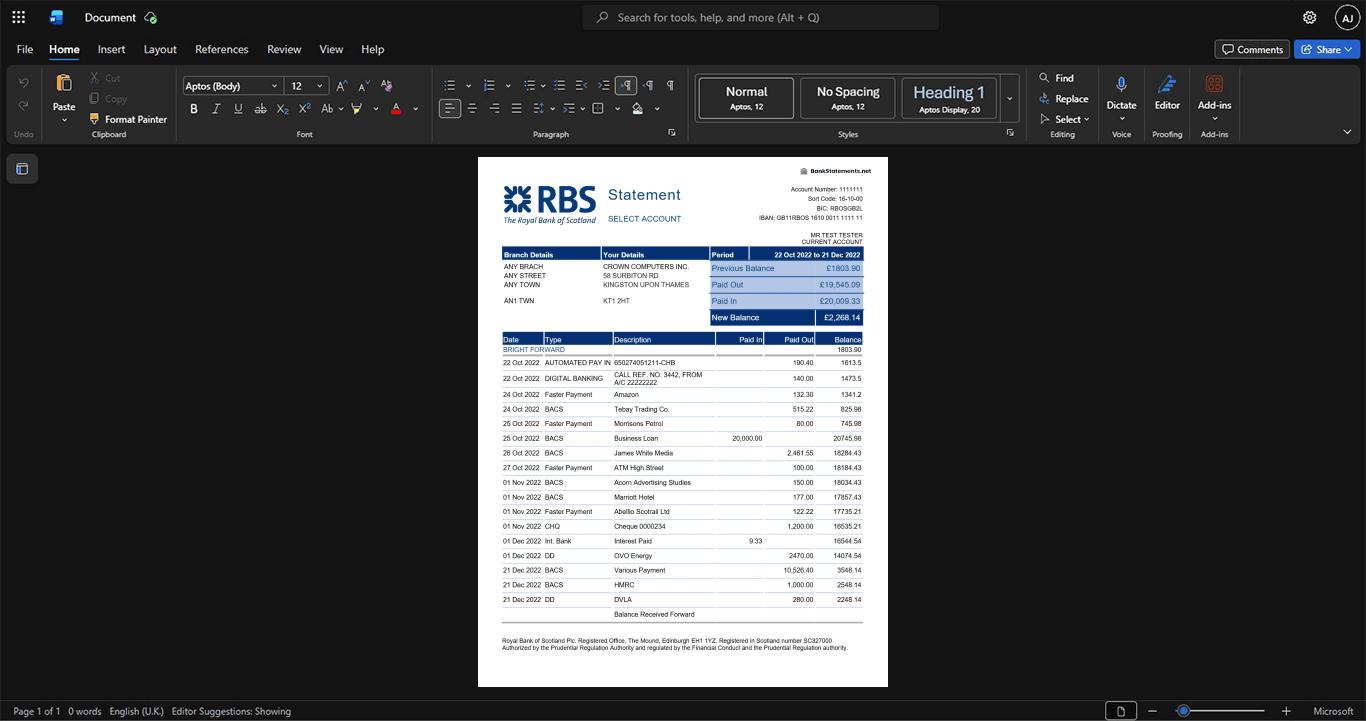Switch to the Review tab

(x=284, y=49)
